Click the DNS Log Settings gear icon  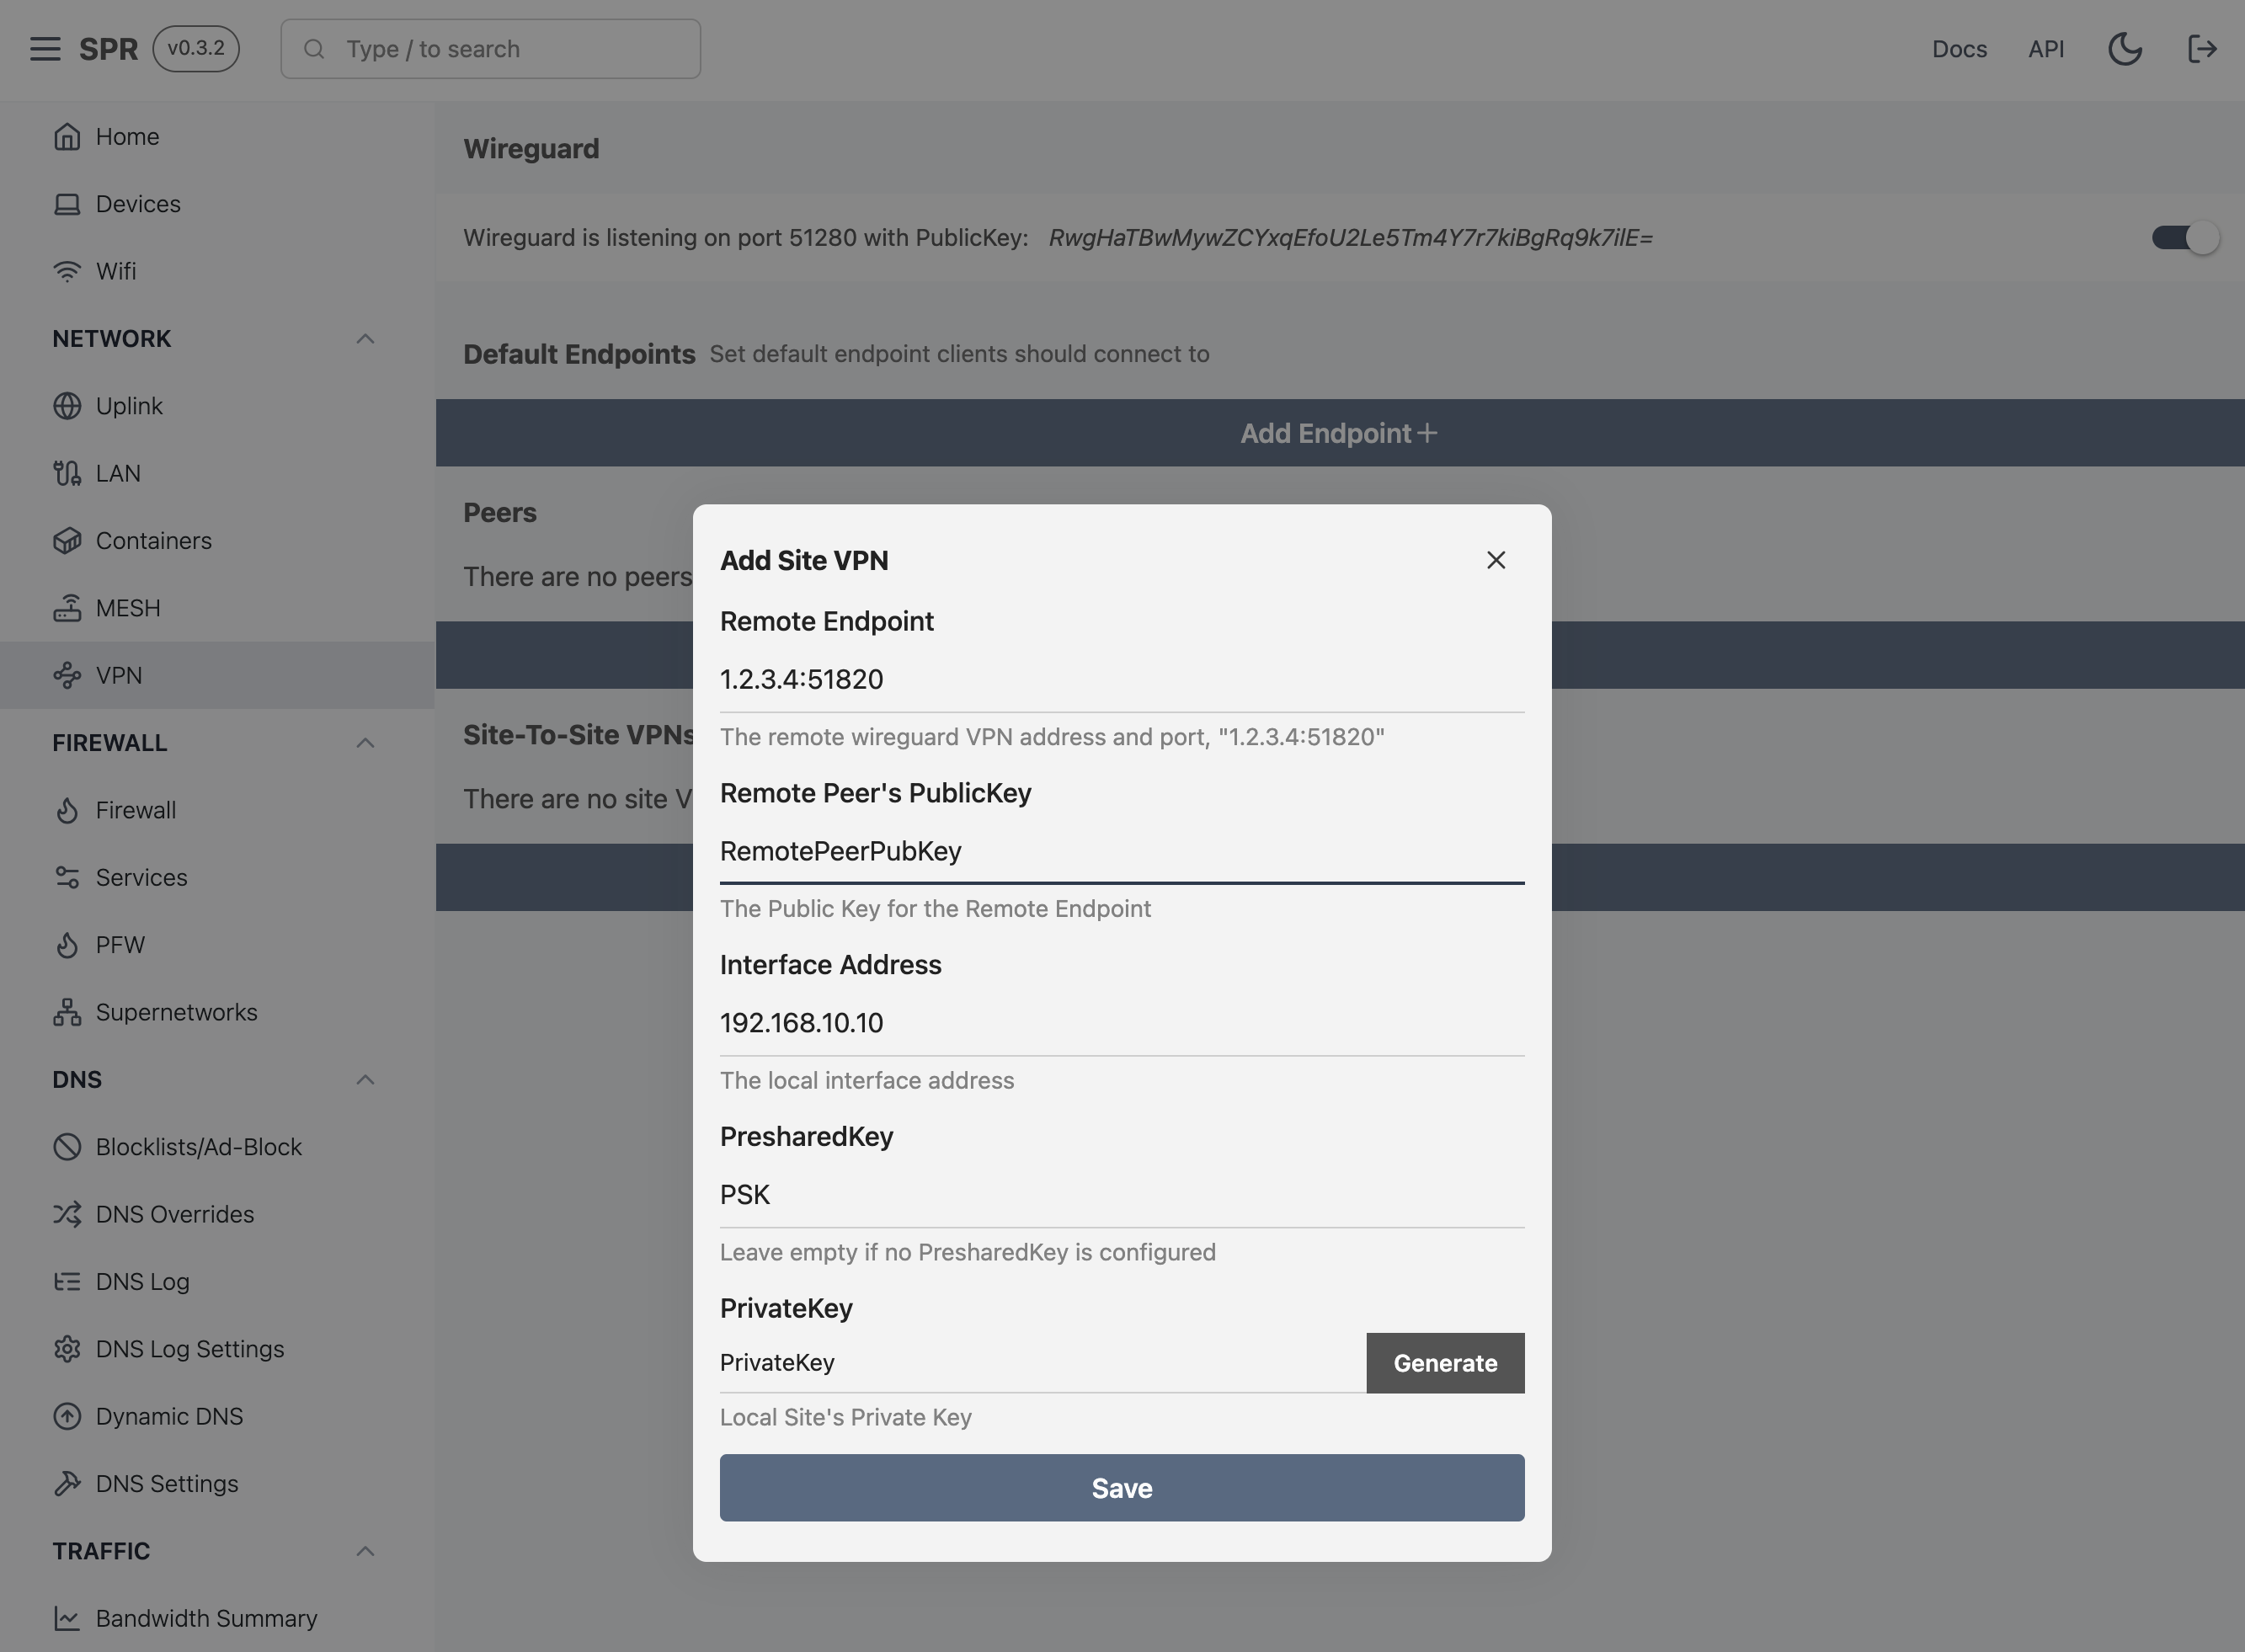[67, 1349]
